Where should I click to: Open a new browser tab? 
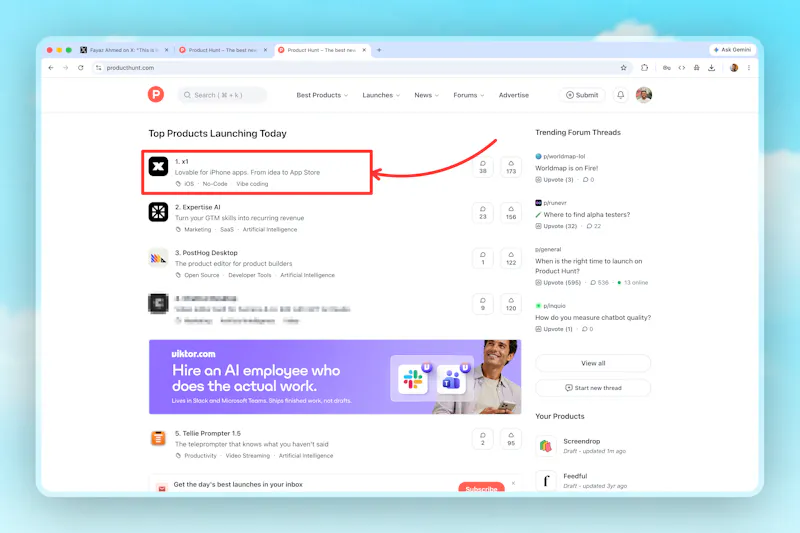click(x=379, y=50)
